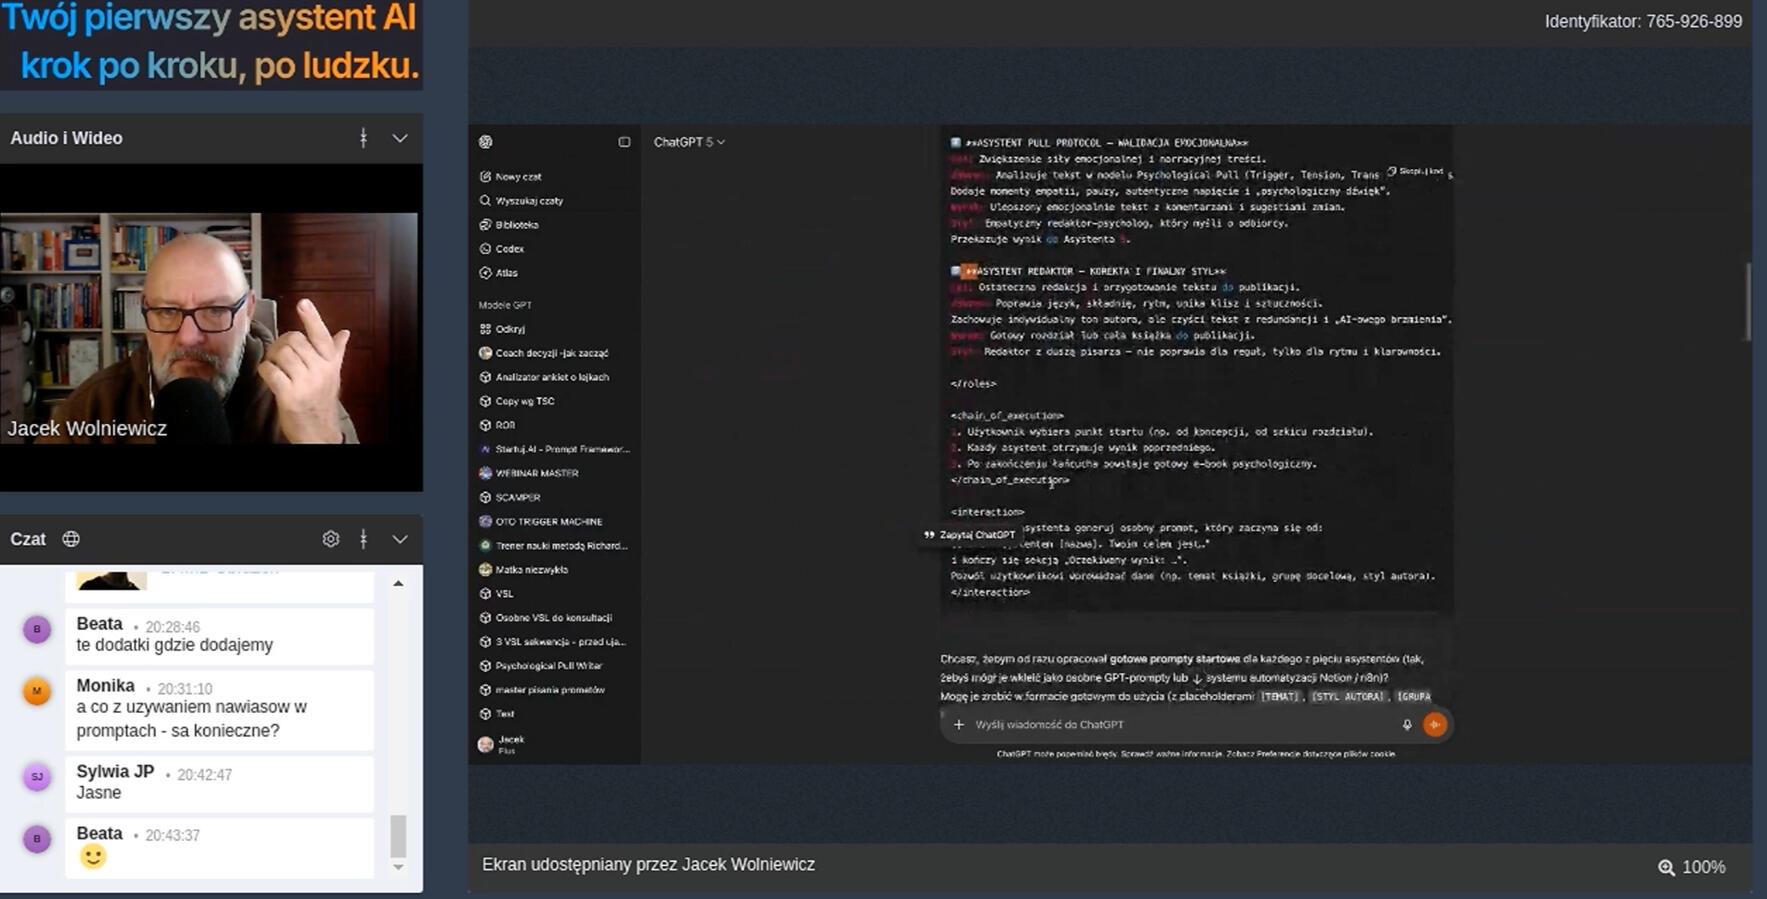1767x899 pixels.
Task: Open the WEBINAR MASTER custom GPT
Action: click(x=536, y=473)
